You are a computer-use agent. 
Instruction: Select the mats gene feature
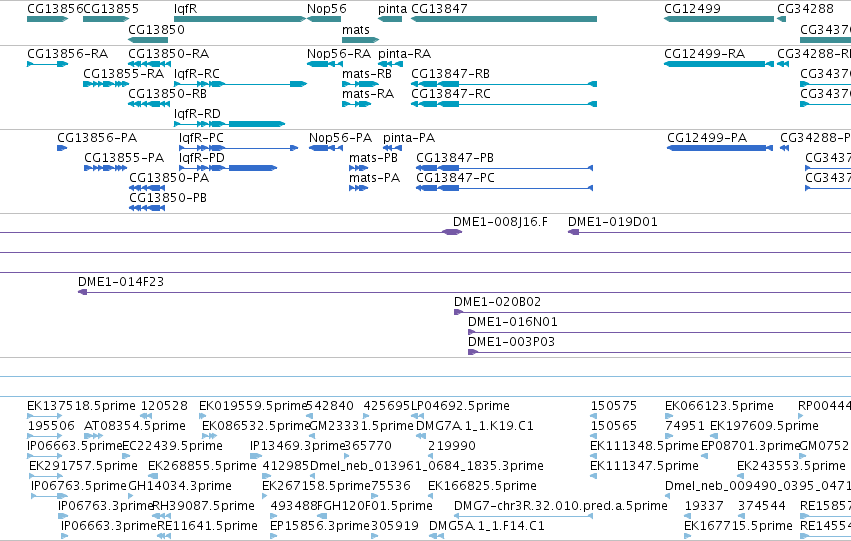tap(360, 40)
